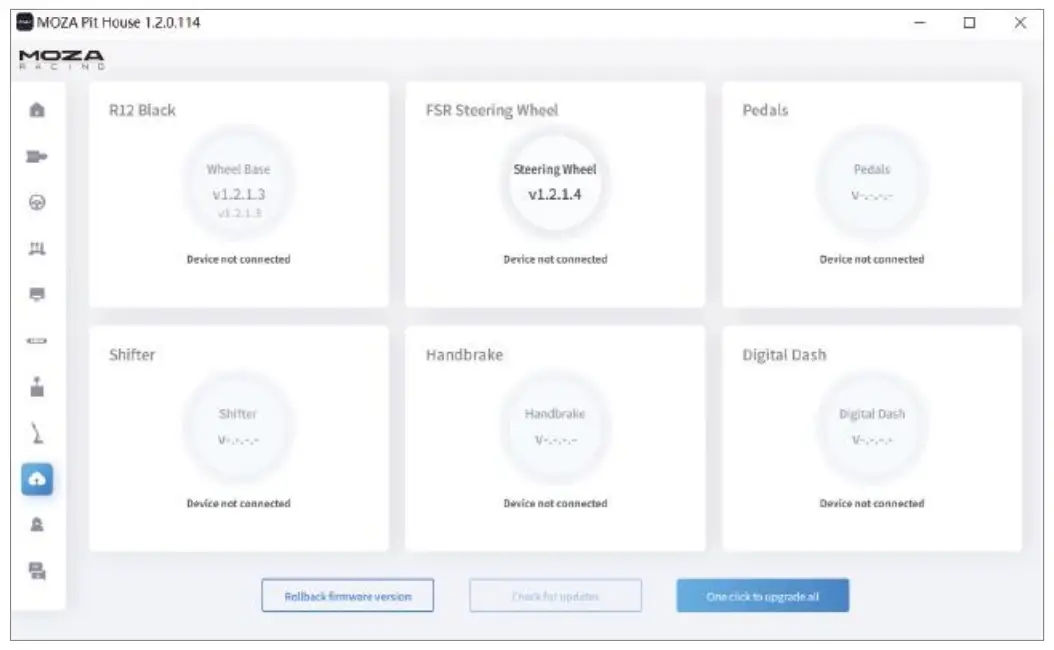
Task: Click the MOZA Racing logo
Action: tap(61, 59)
